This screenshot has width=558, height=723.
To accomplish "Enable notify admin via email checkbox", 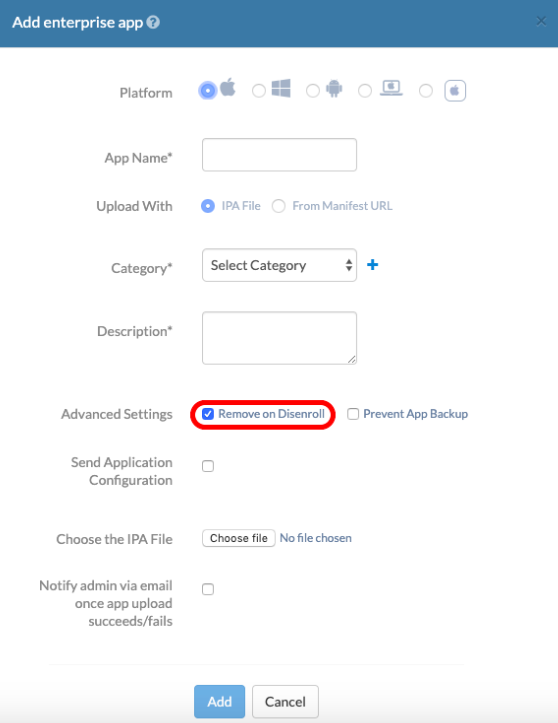I will coord(208,589).
